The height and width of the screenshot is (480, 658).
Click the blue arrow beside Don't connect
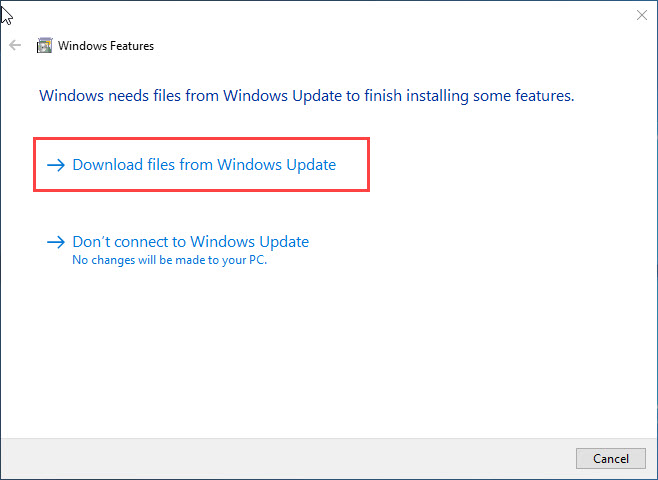[x=56, y=242]
